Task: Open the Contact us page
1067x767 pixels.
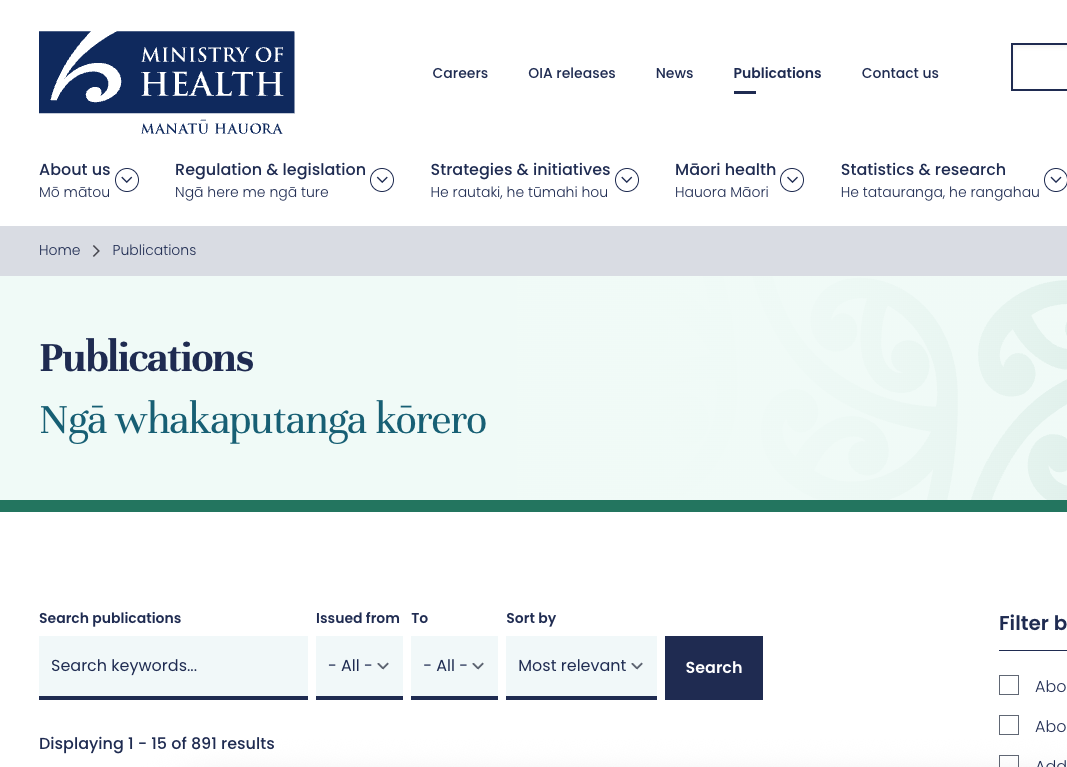Action: coord(899,73)
